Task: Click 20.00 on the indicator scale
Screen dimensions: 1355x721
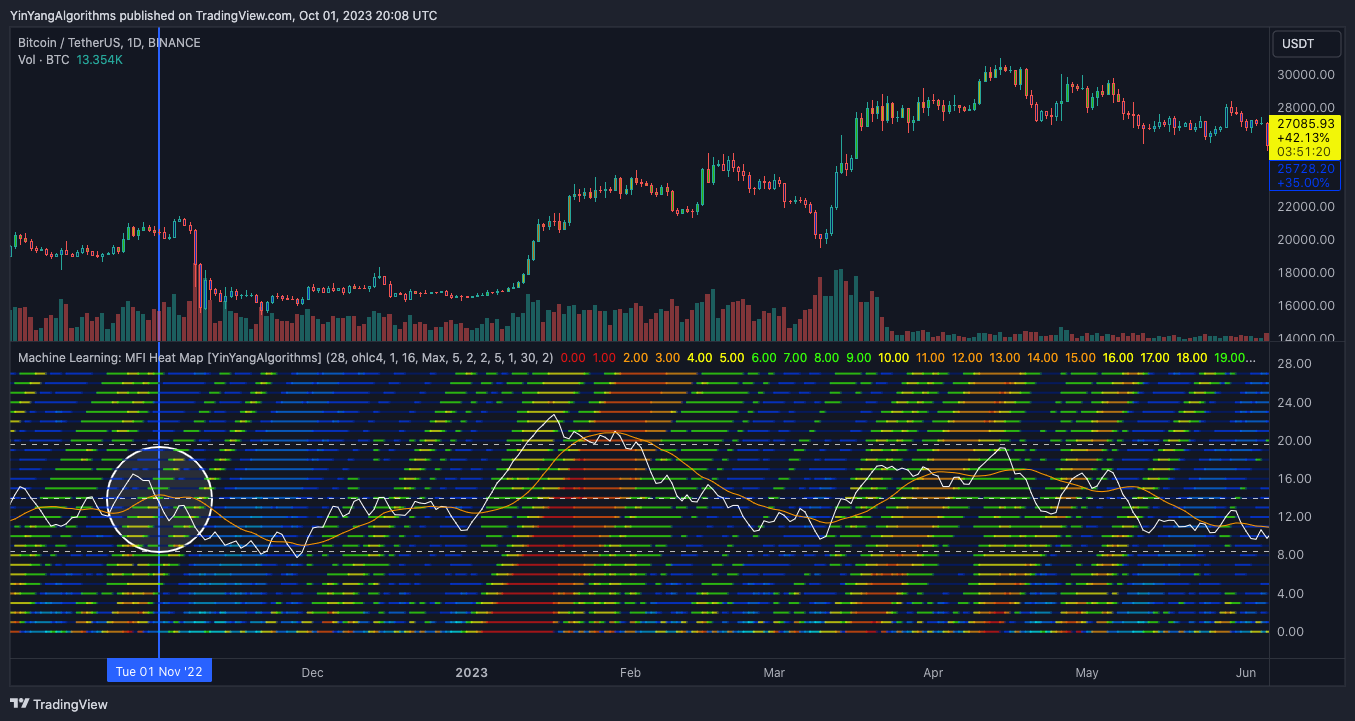Action: [1294, 441]
